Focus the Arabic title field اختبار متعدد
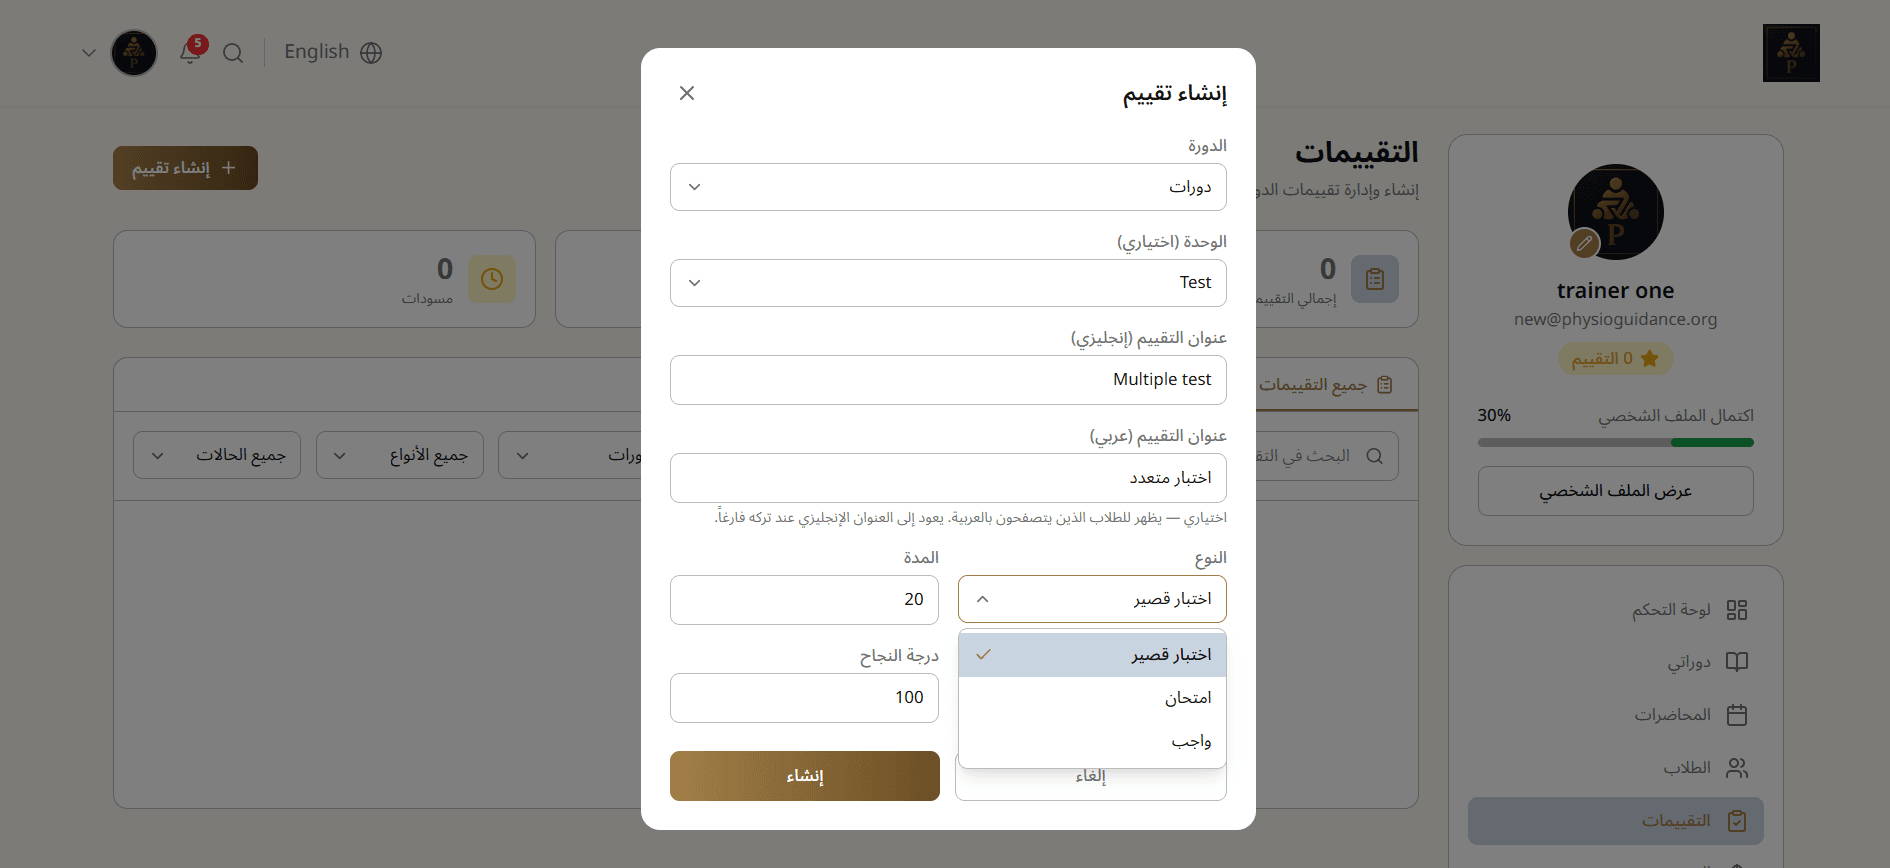The width and height of the screenshot is (1890, 868). (948, 478)
